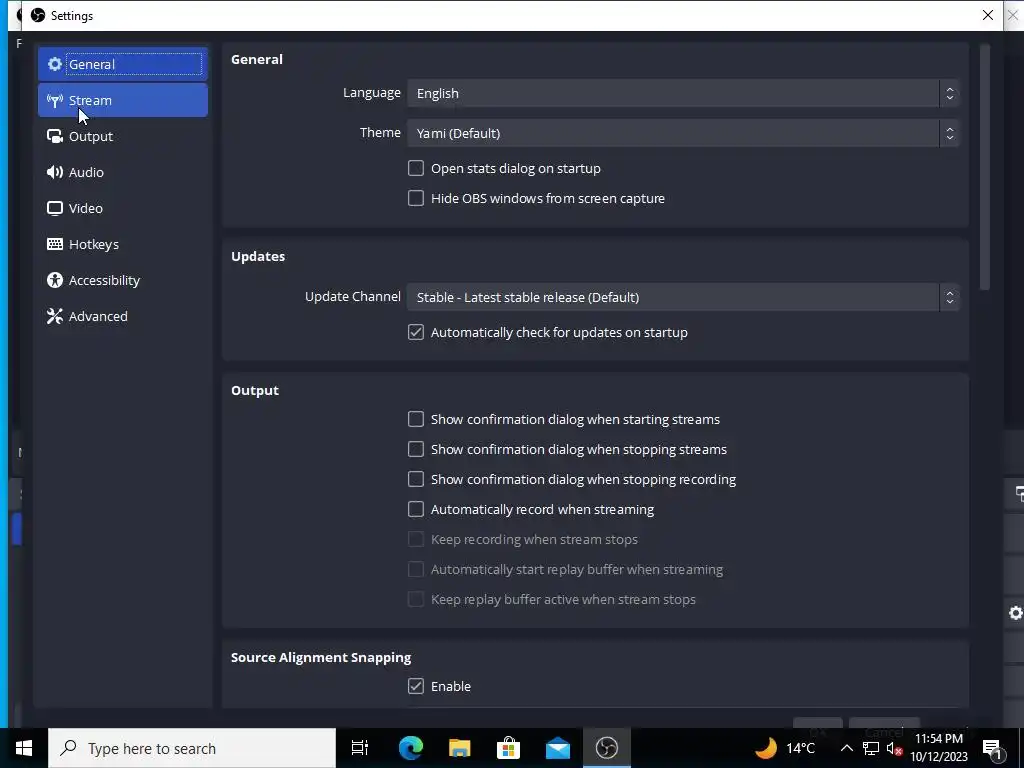Click the network icon in the system tray
The height and width of the screenshot is (768, 1024).
[x=871, y=748]
